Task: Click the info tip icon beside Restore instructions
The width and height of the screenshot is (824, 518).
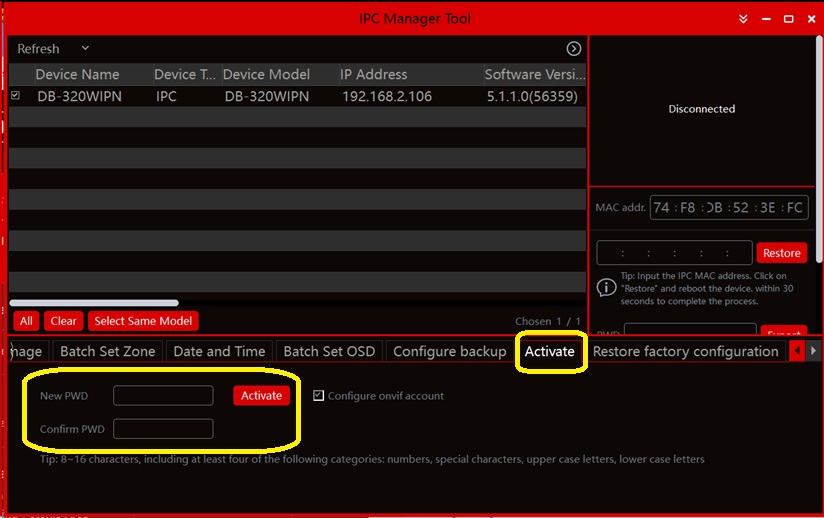Action: (606, 288)
